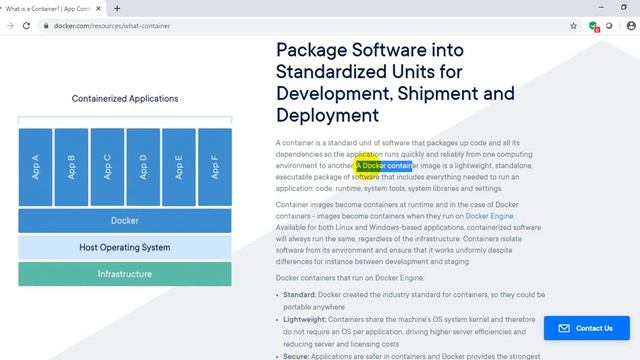The image size is (640, 360).
Task: Bookmark this page with the star icon
Action: 573,26
